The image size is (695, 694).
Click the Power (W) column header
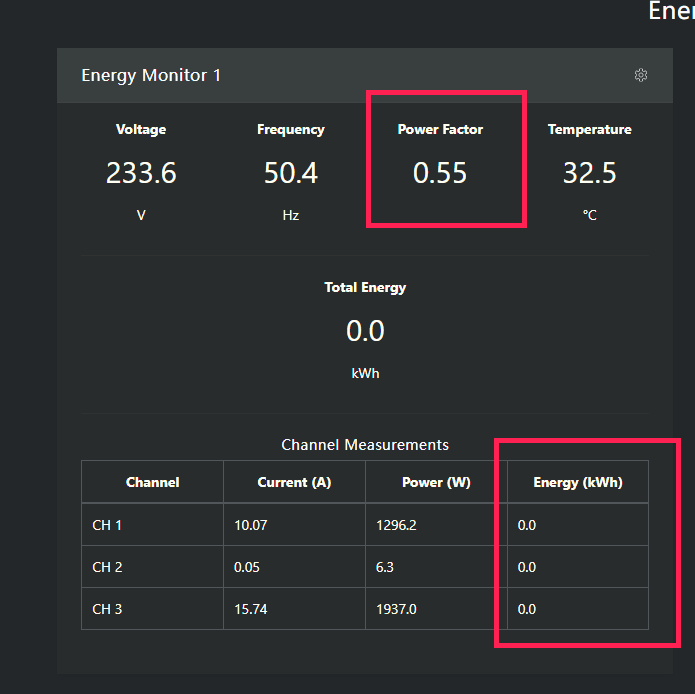(436, 482)
